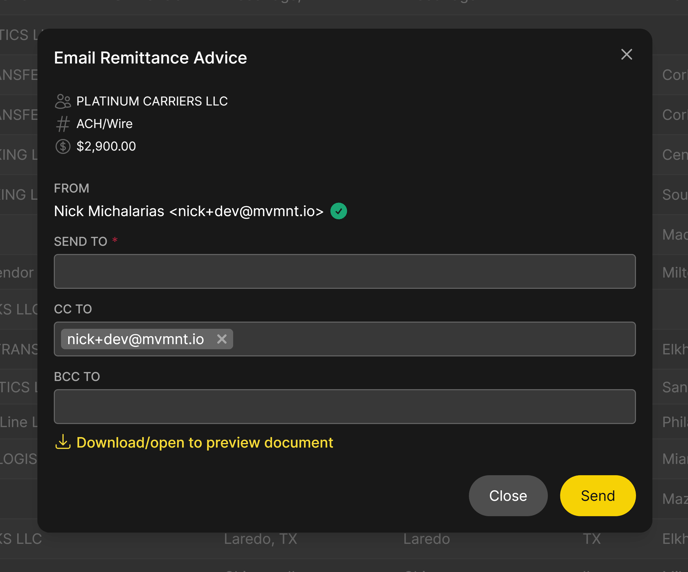This screenshot has height=572, width=688.
Task: Click the TX state cell in background table
Action: (591, 539)
